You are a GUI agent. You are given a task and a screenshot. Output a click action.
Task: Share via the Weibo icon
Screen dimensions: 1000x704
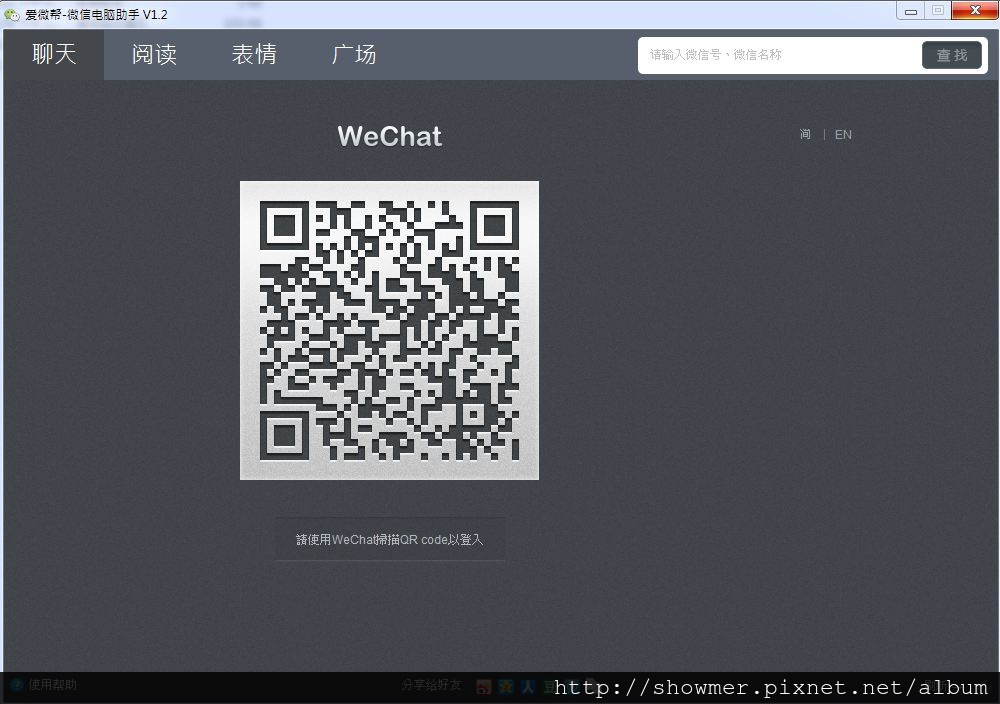pyautogui.click(x=484, y=687)
